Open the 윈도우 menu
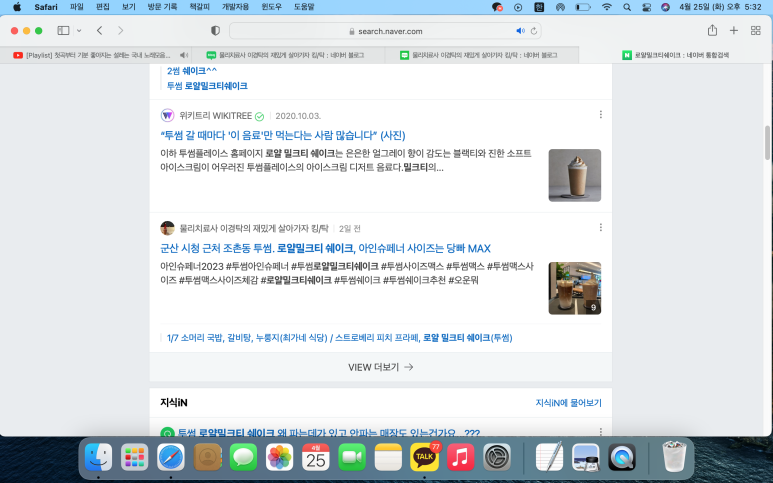Image resolution: width=773 pixels, height=483 pixels. [x=272, y=7]
